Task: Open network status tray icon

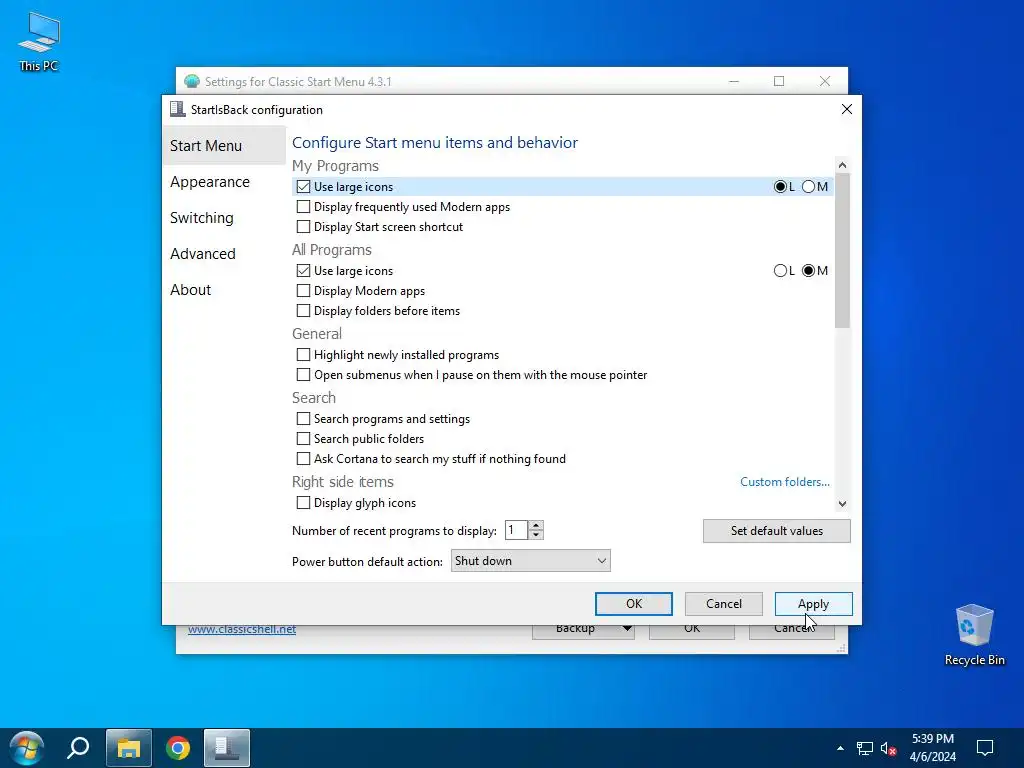Action: 865,748
